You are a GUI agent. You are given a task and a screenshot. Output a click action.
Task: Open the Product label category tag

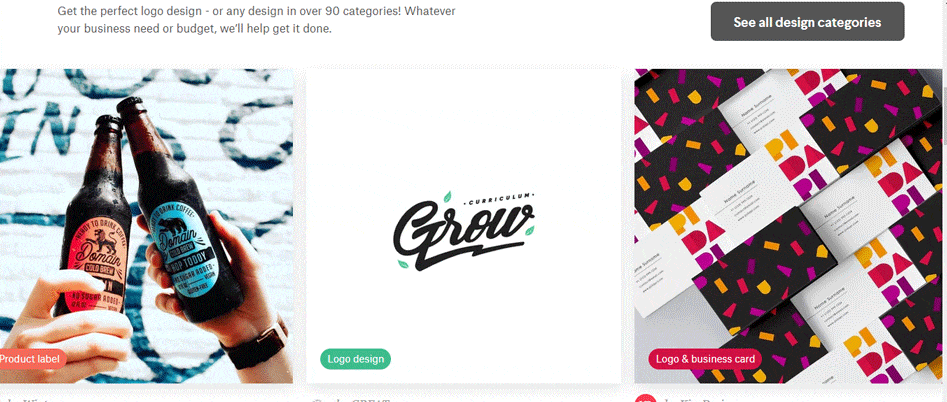coord(31,359)
